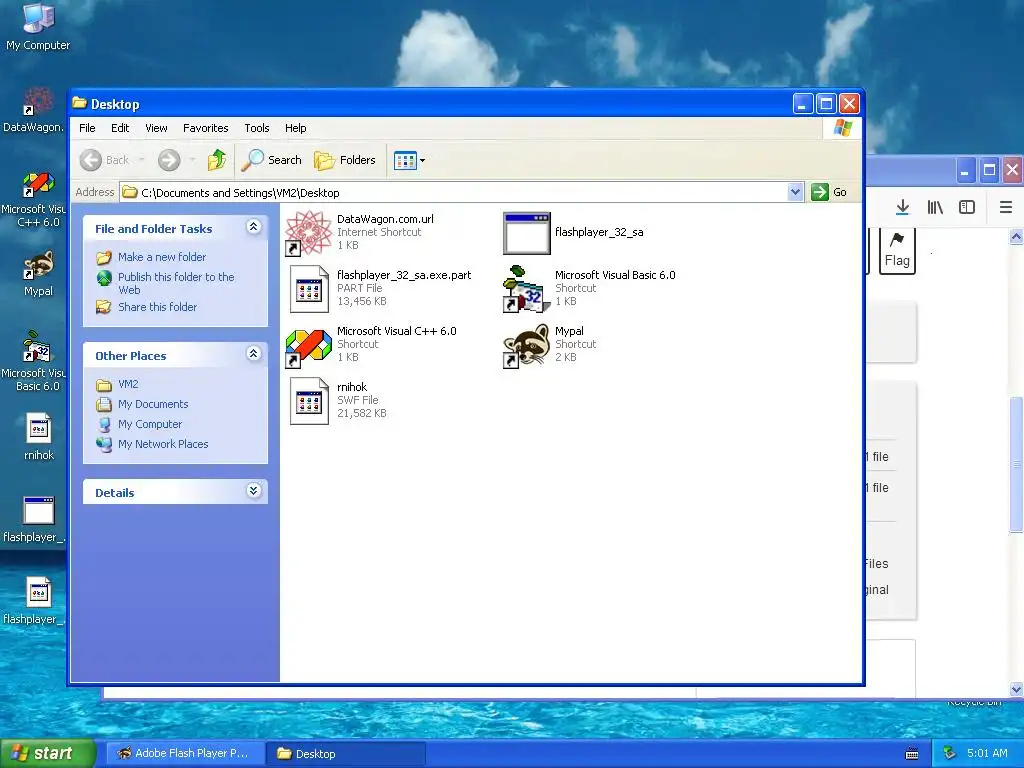Click the Flag button in the browser window
Viewport: 1024px width, 768px height.
click(897, 251)
